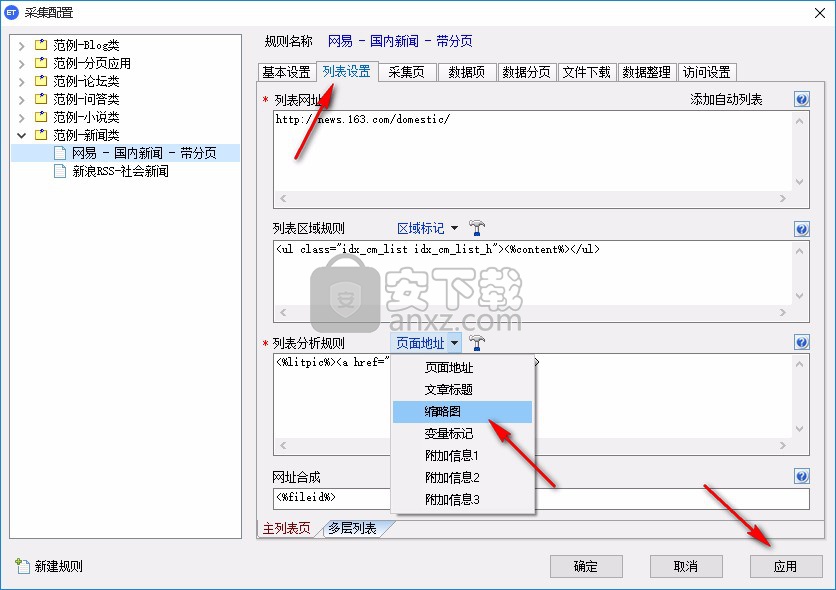
Task: Click the 确定 confirm button
Action: click(x=586, y=567)
